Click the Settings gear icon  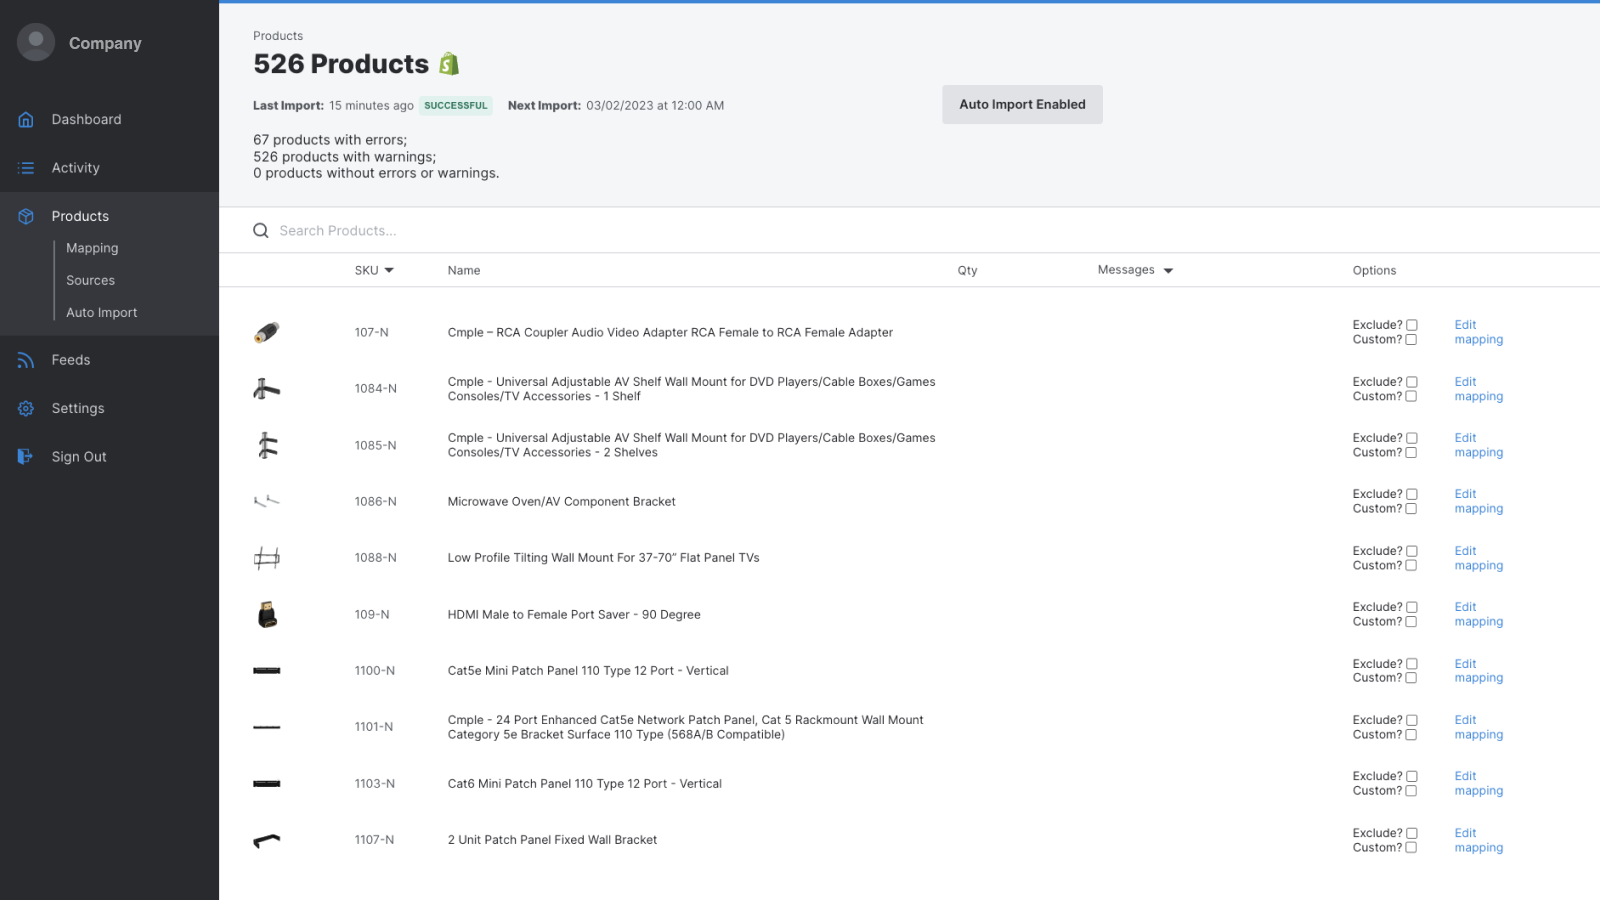(26, 408)
